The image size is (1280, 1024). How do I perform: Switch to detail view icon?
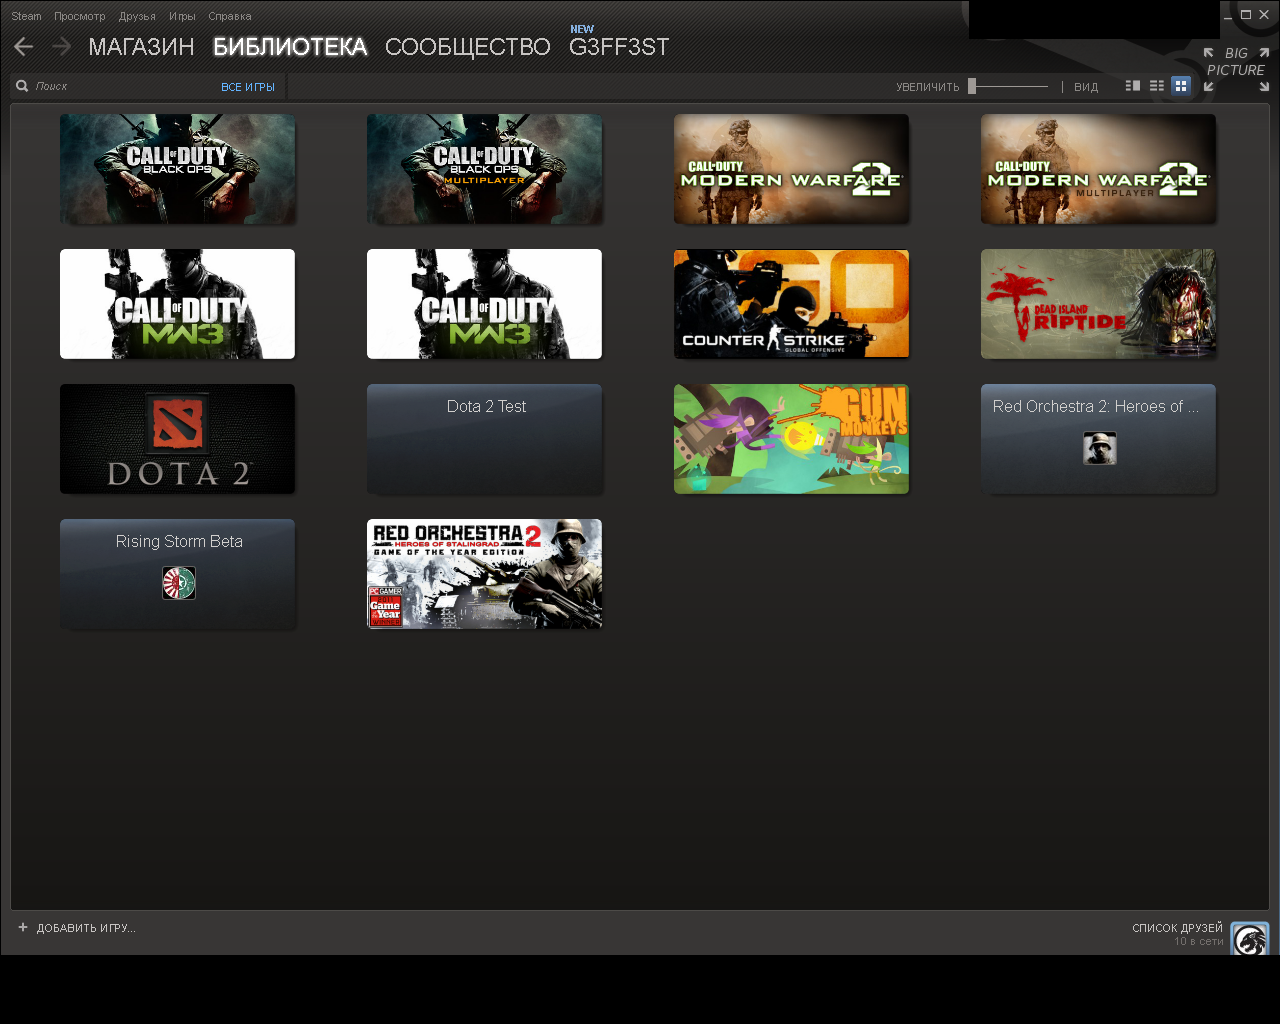1133,86
